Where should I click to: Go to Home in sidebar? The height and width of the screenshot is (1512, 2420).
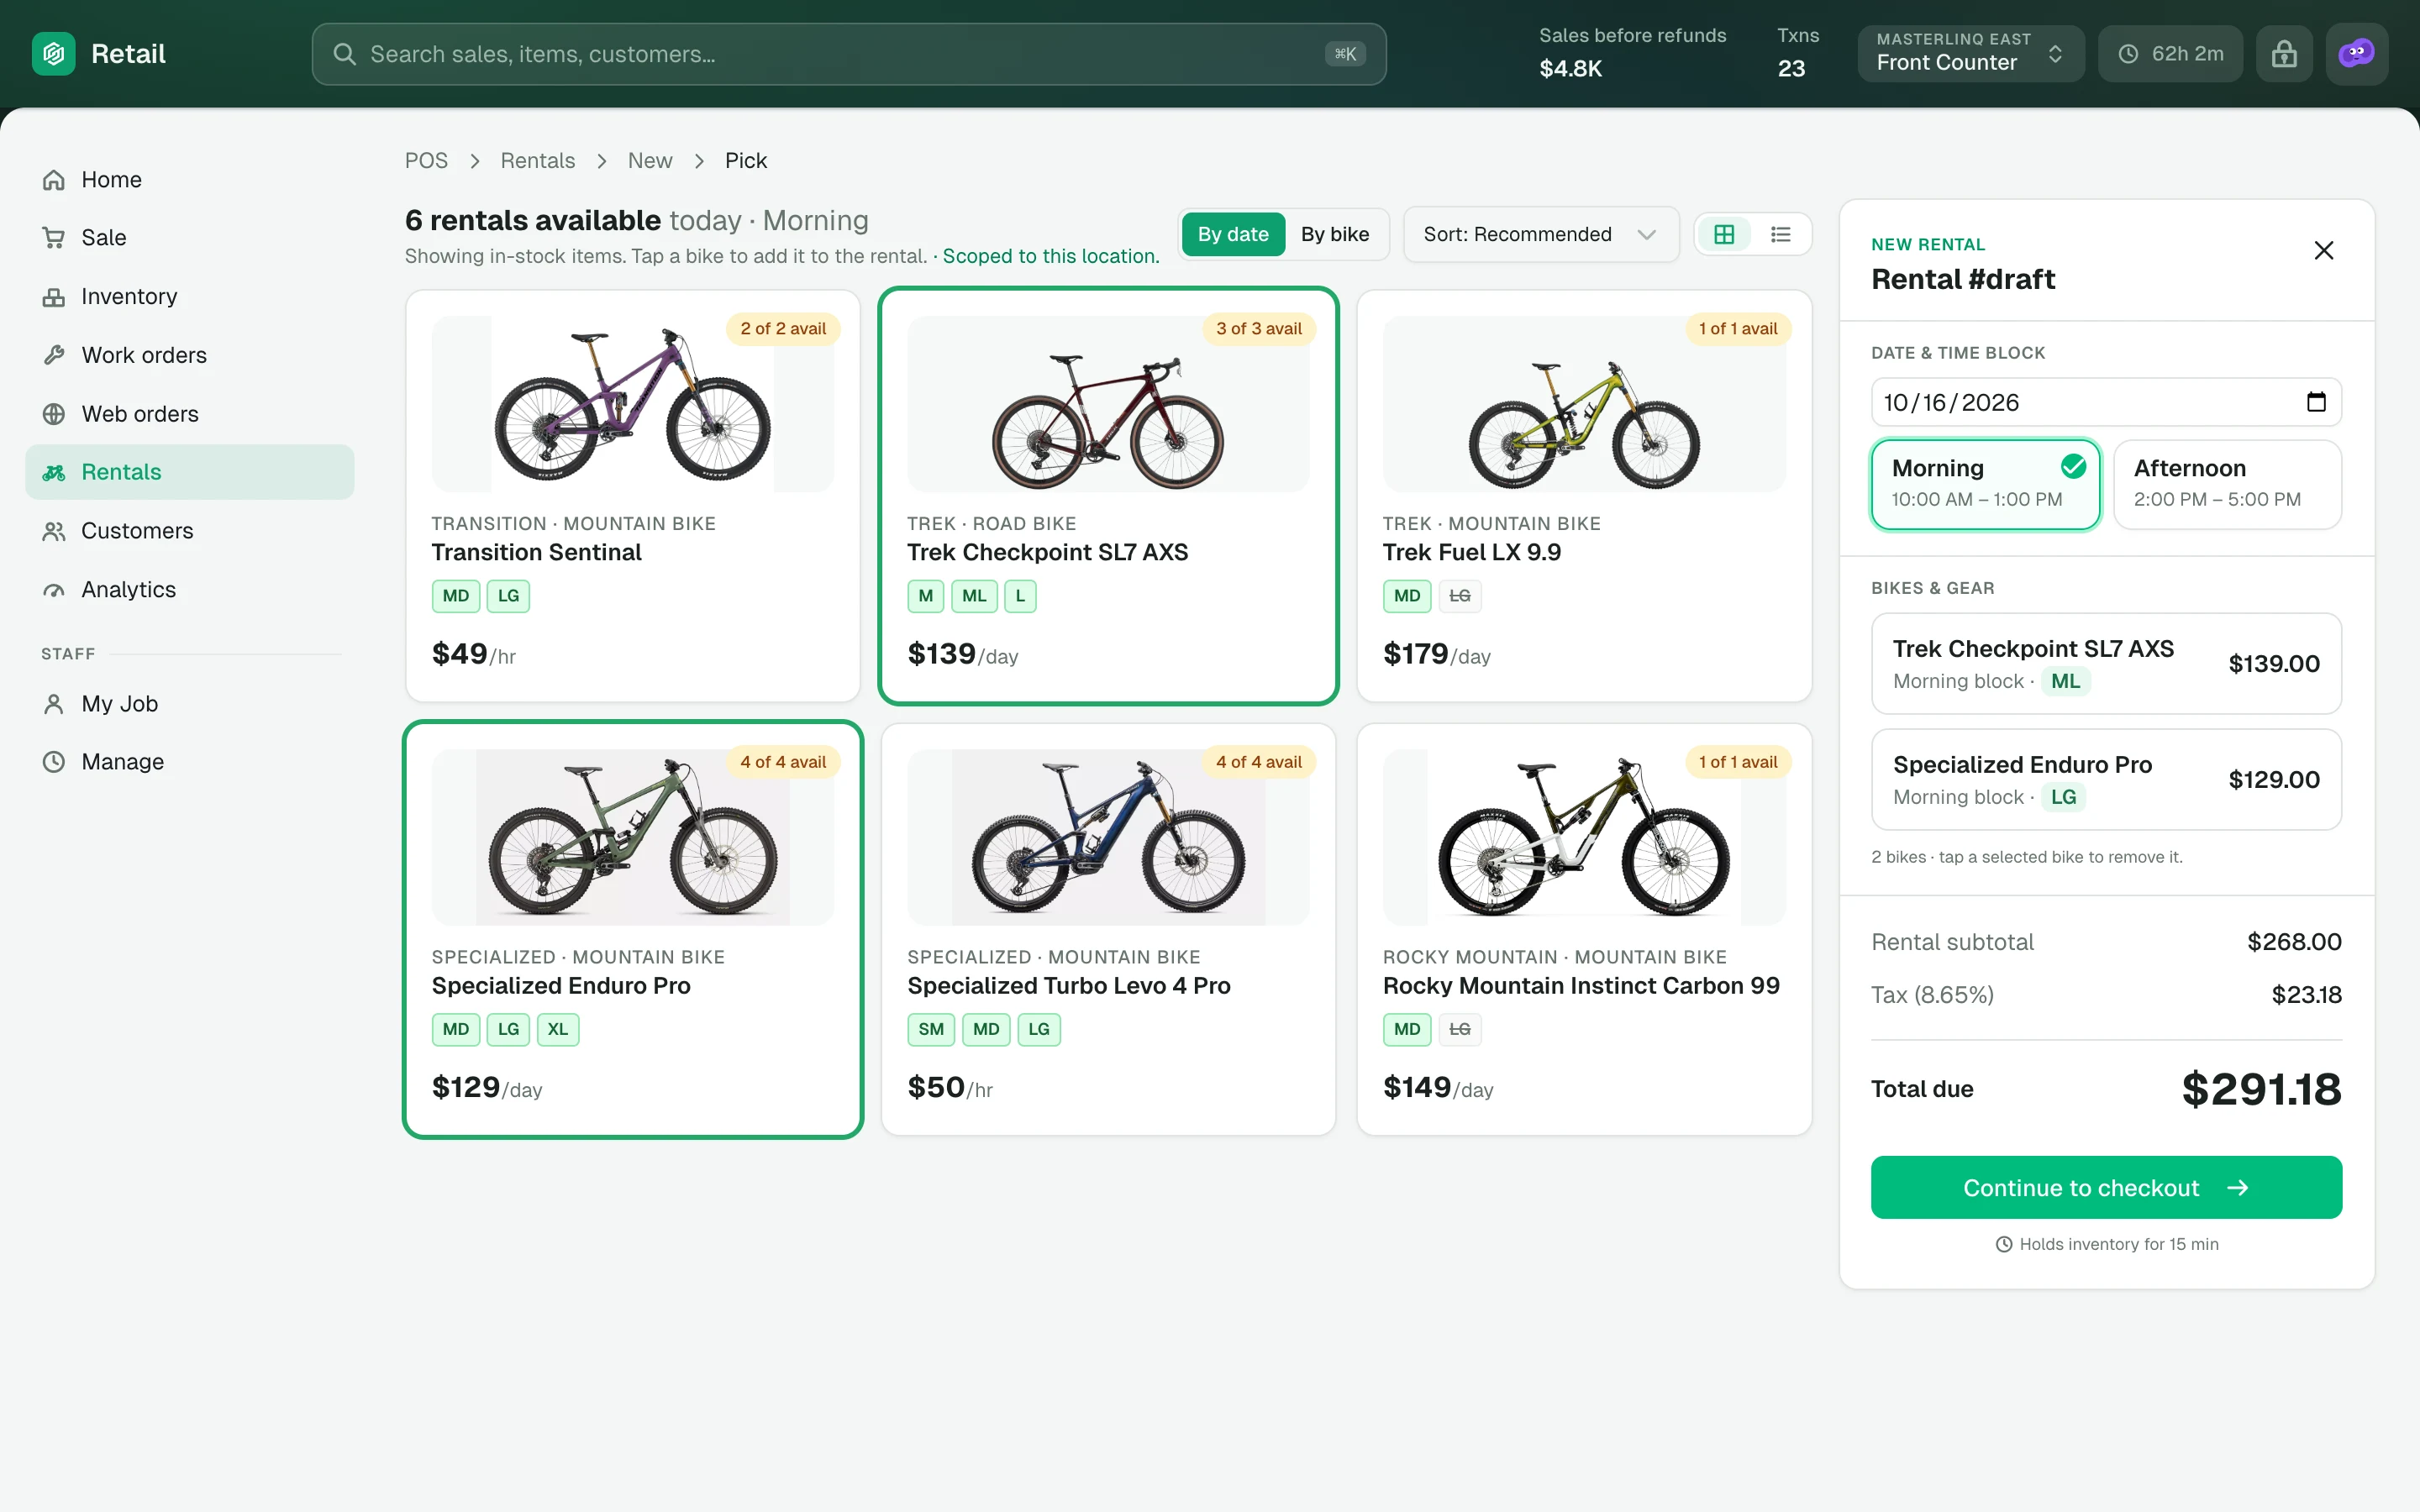click(x=190, y=180)
